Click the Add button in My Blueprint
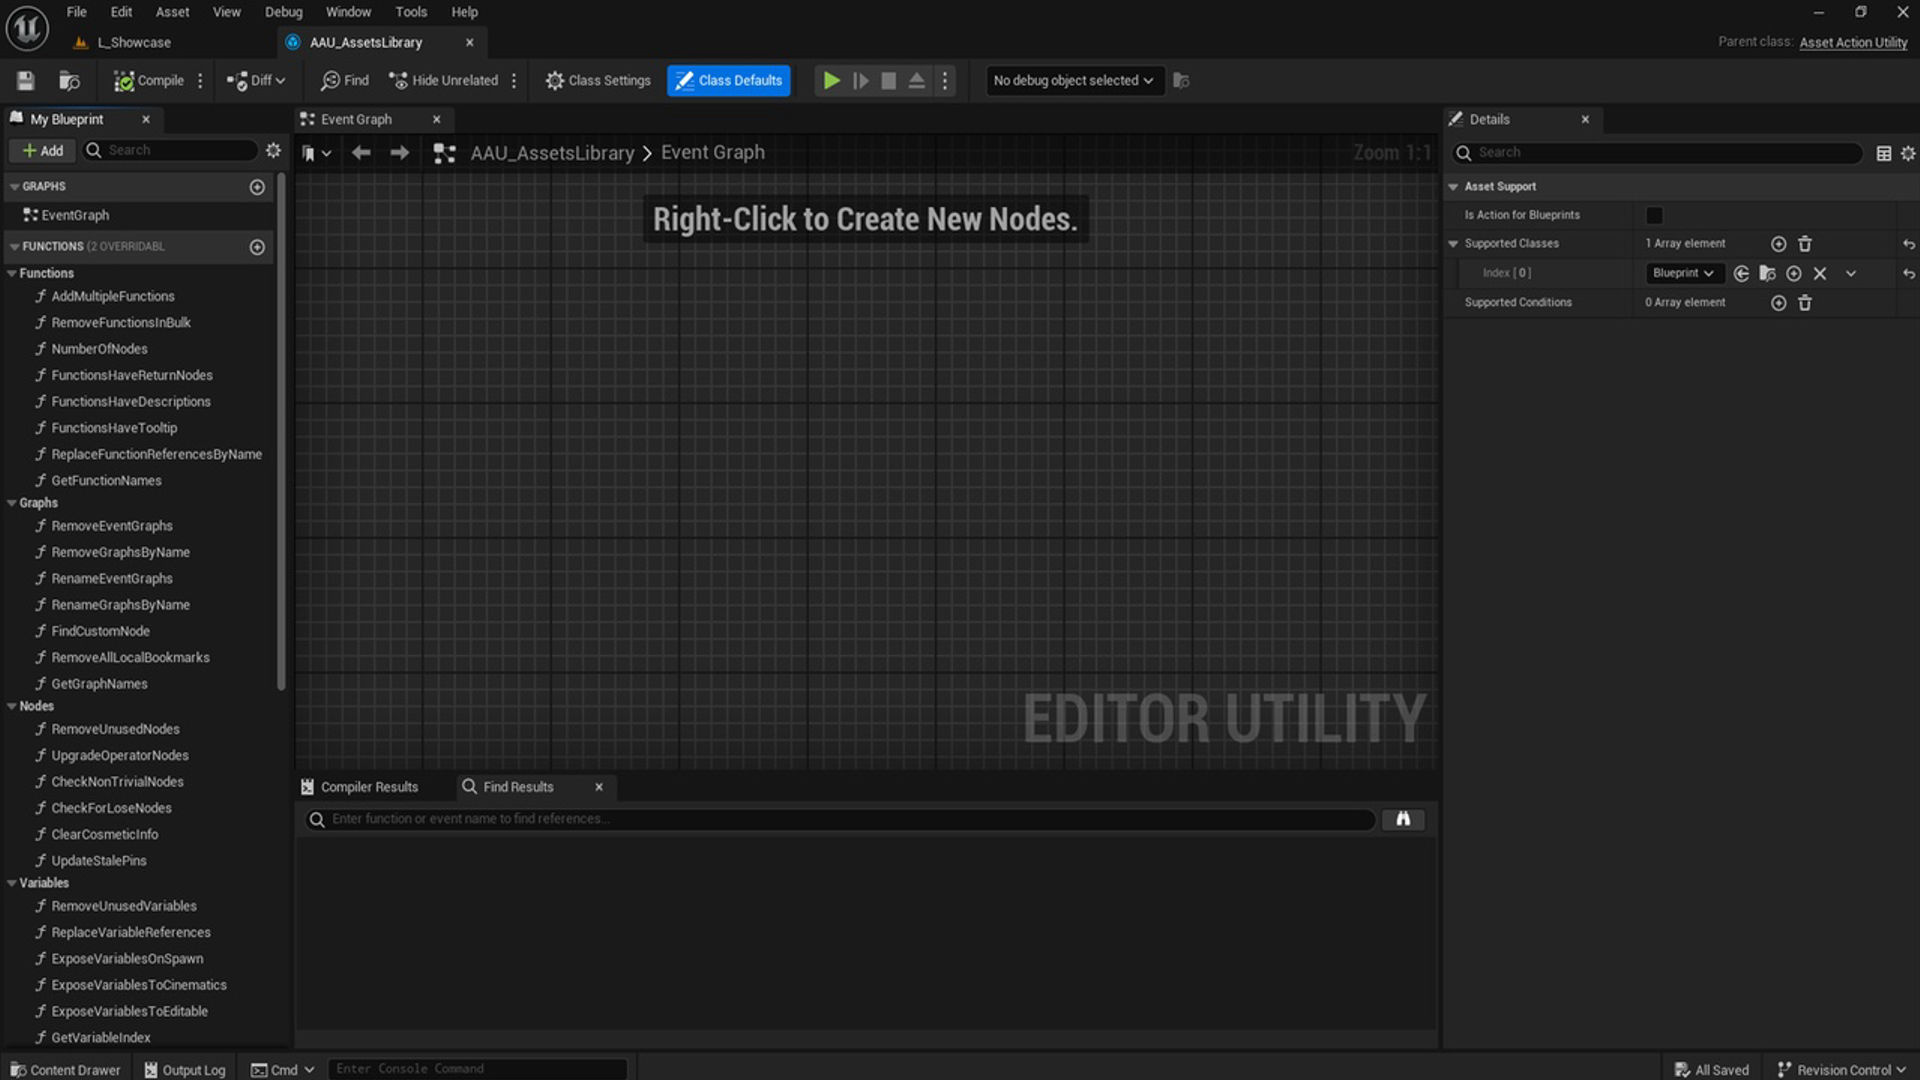Screen dimensions: 1920x1080 point(42,150)
